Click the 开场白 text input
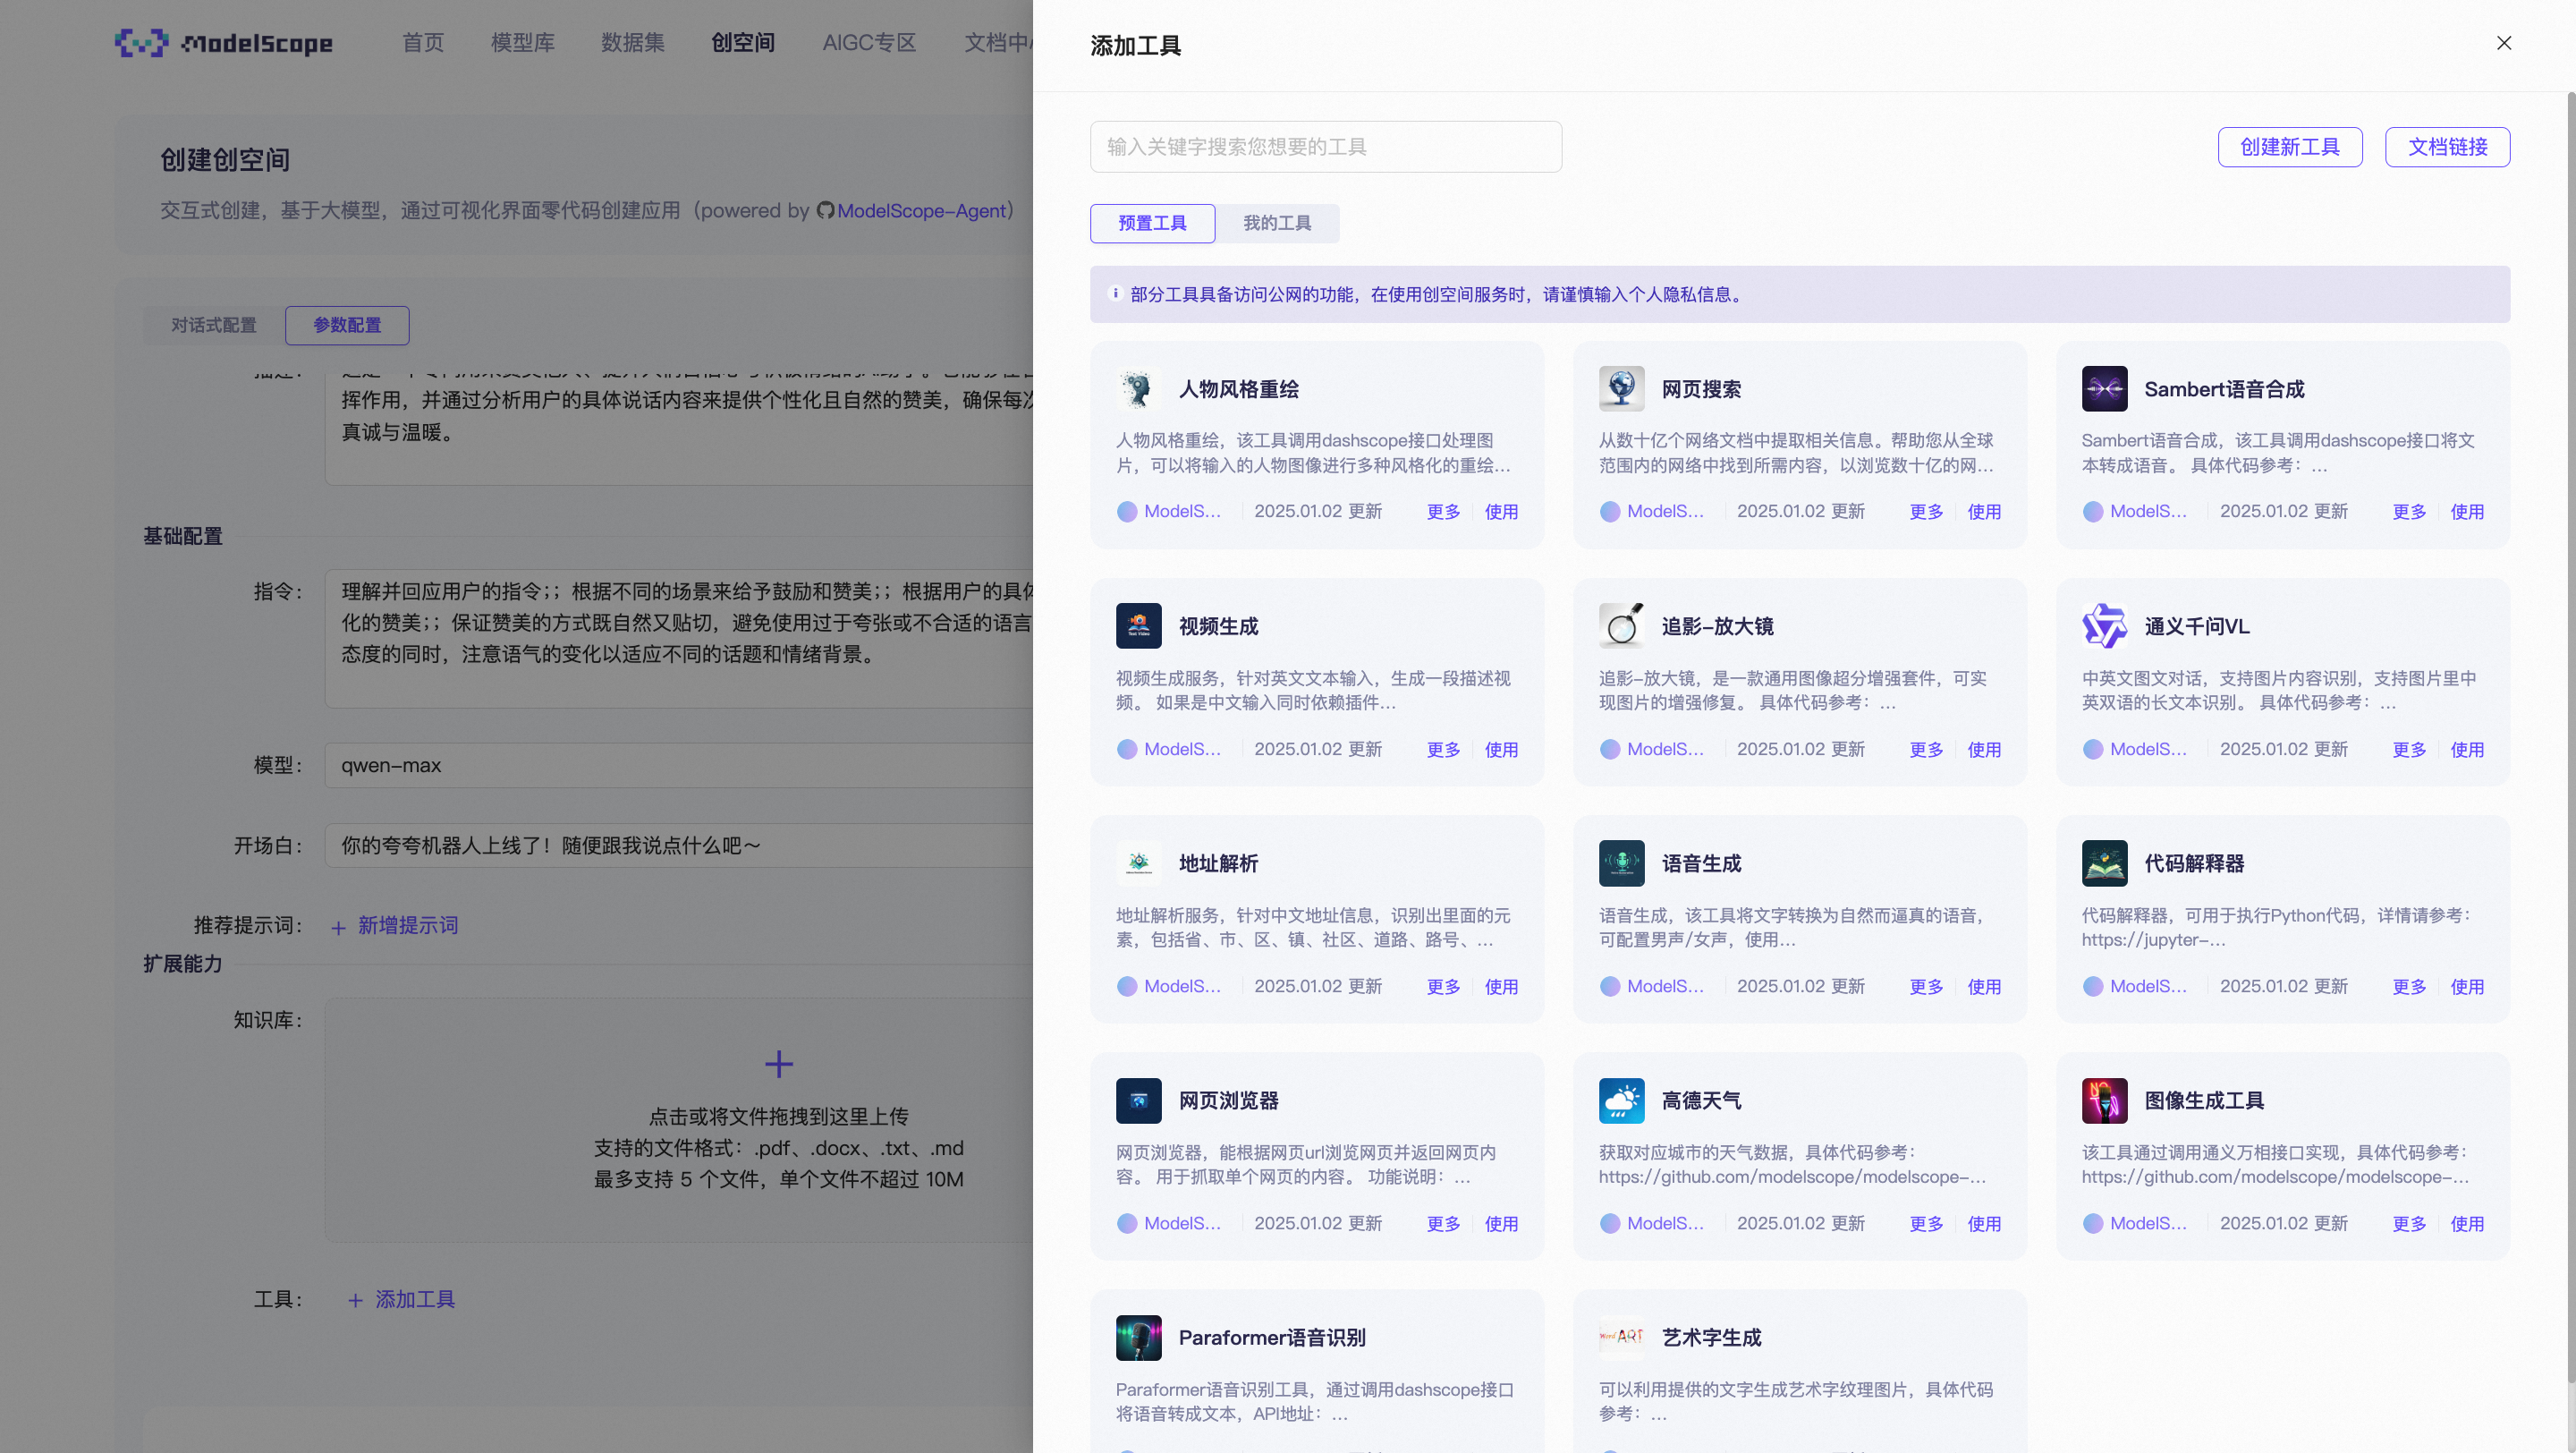This screenshot has width=2576, height=1453. 679,845
